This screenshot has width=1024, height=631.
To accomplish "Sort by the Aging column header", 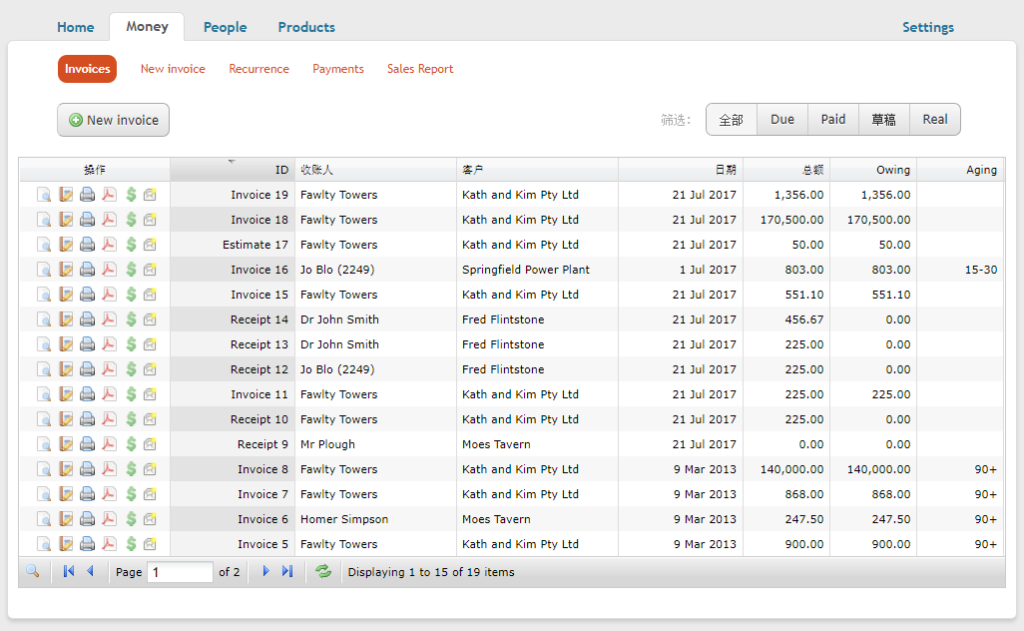I will (960, 170).
